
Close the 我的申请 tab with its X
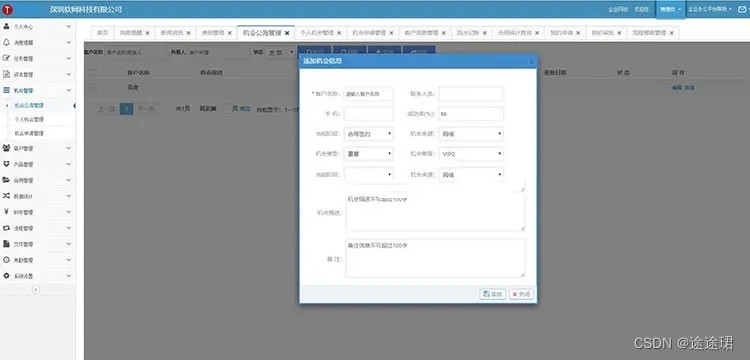[x=578, y=33]
